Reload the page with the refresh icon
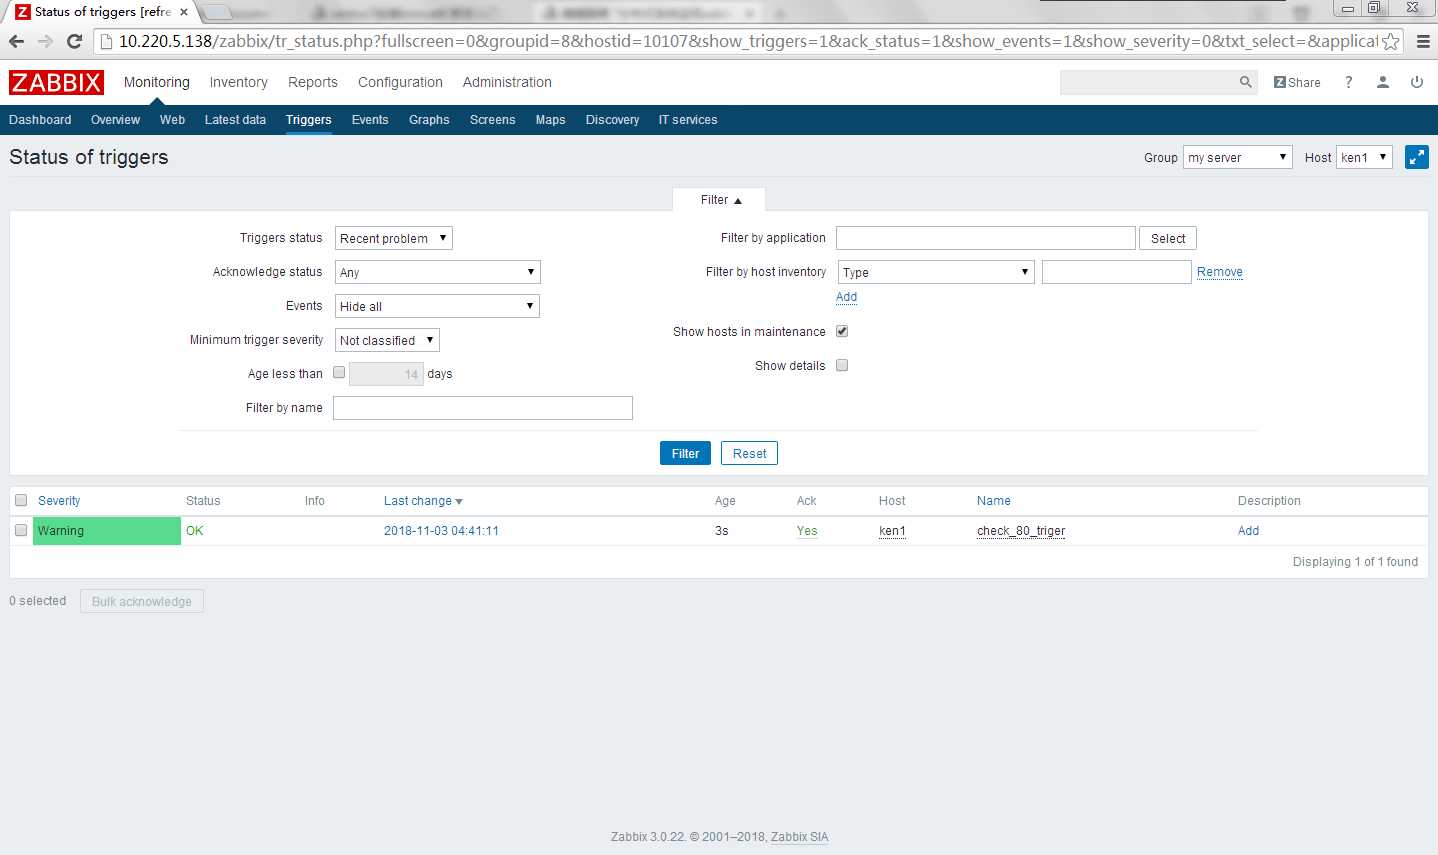1438x855 pixels. [74, 41]
